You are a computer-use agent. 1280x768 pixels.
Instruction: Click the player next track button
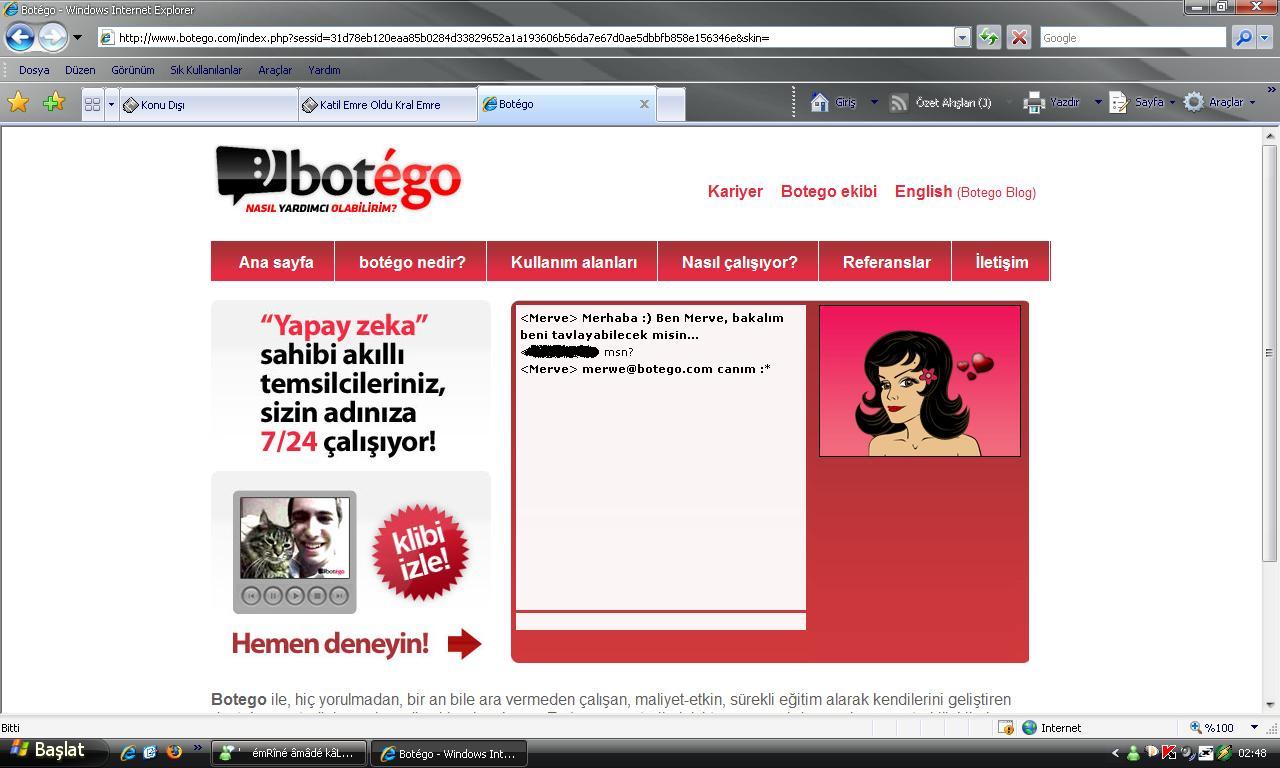(339, 595)
